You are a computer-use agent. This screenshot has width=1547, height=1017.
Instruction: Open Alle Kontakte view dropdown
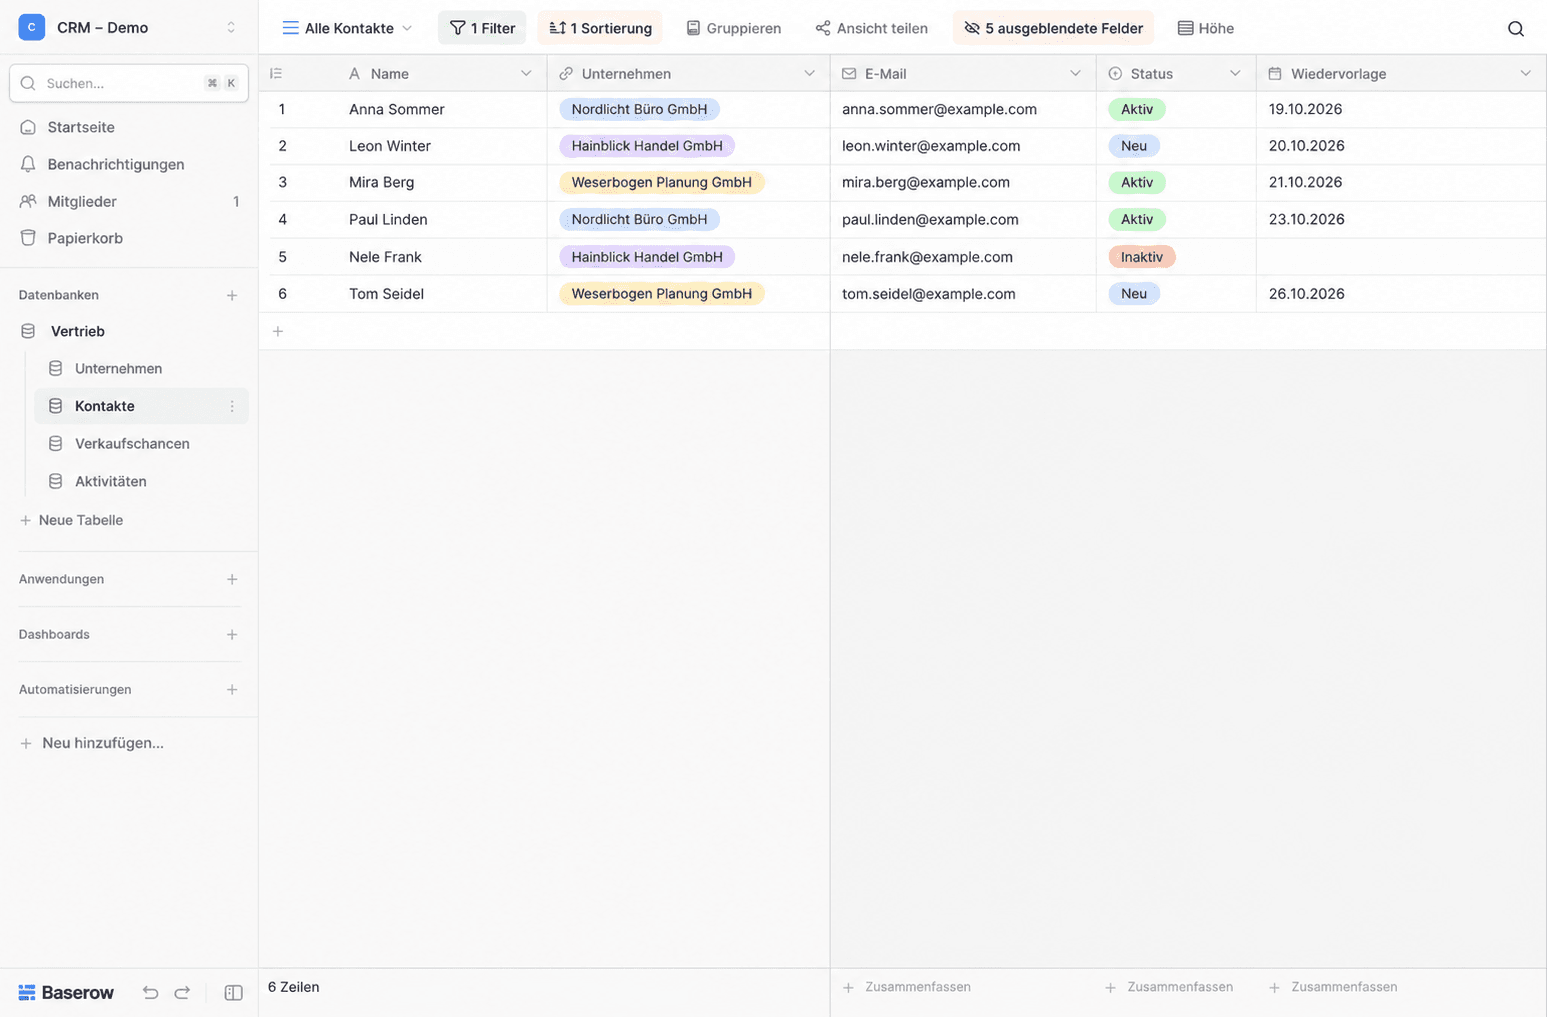[x=347, y=28]
